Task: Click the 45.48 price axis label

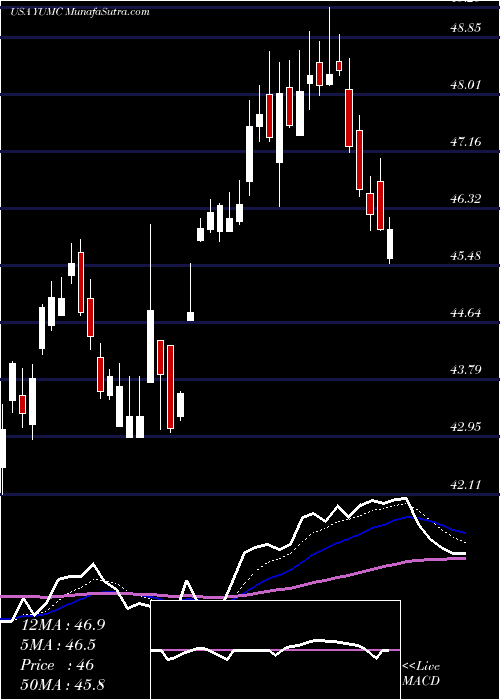Action: point(466,256)
